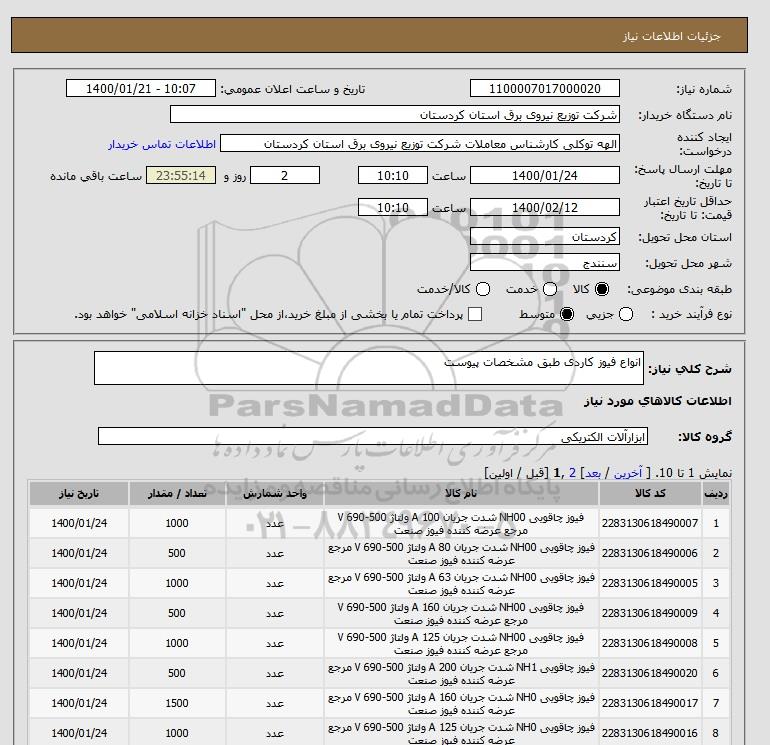Viewport: 770px width, 745px height.
Task: Click the اطلاعات کالاهای مورد نیاز heading
Action: click(x=658, y=401)
